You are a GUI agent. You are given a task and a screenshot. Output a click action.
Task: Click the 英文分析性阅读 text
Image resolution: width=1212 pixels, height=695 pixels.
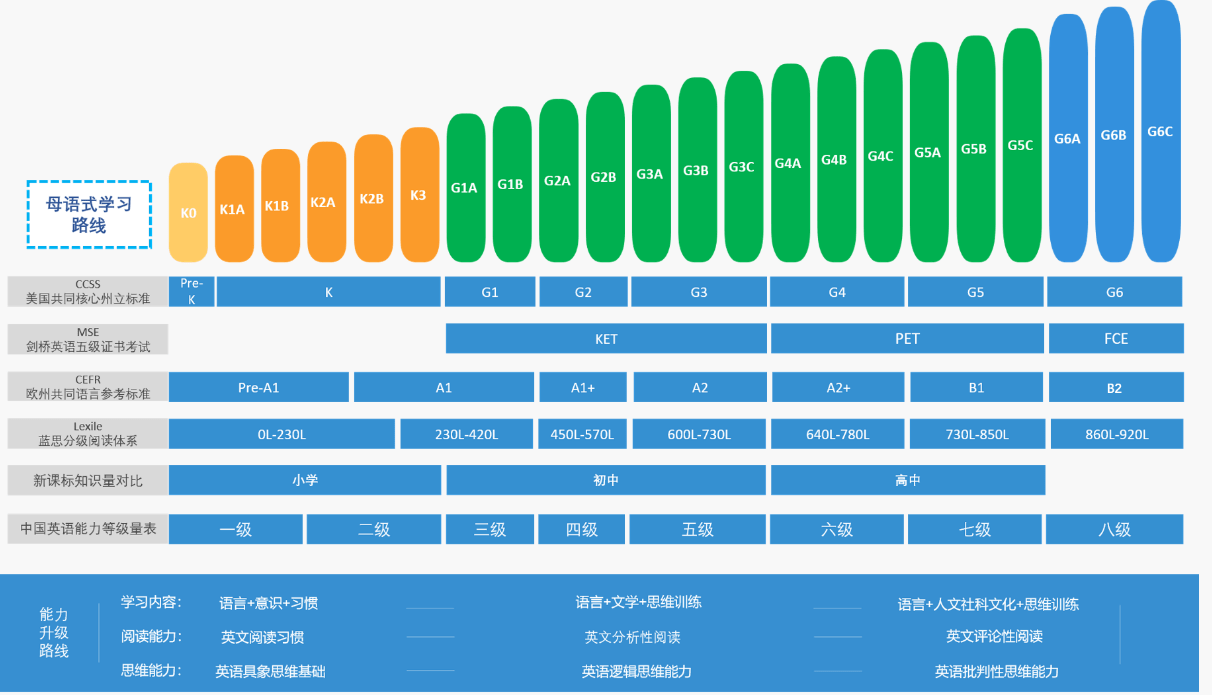(632, 637)
